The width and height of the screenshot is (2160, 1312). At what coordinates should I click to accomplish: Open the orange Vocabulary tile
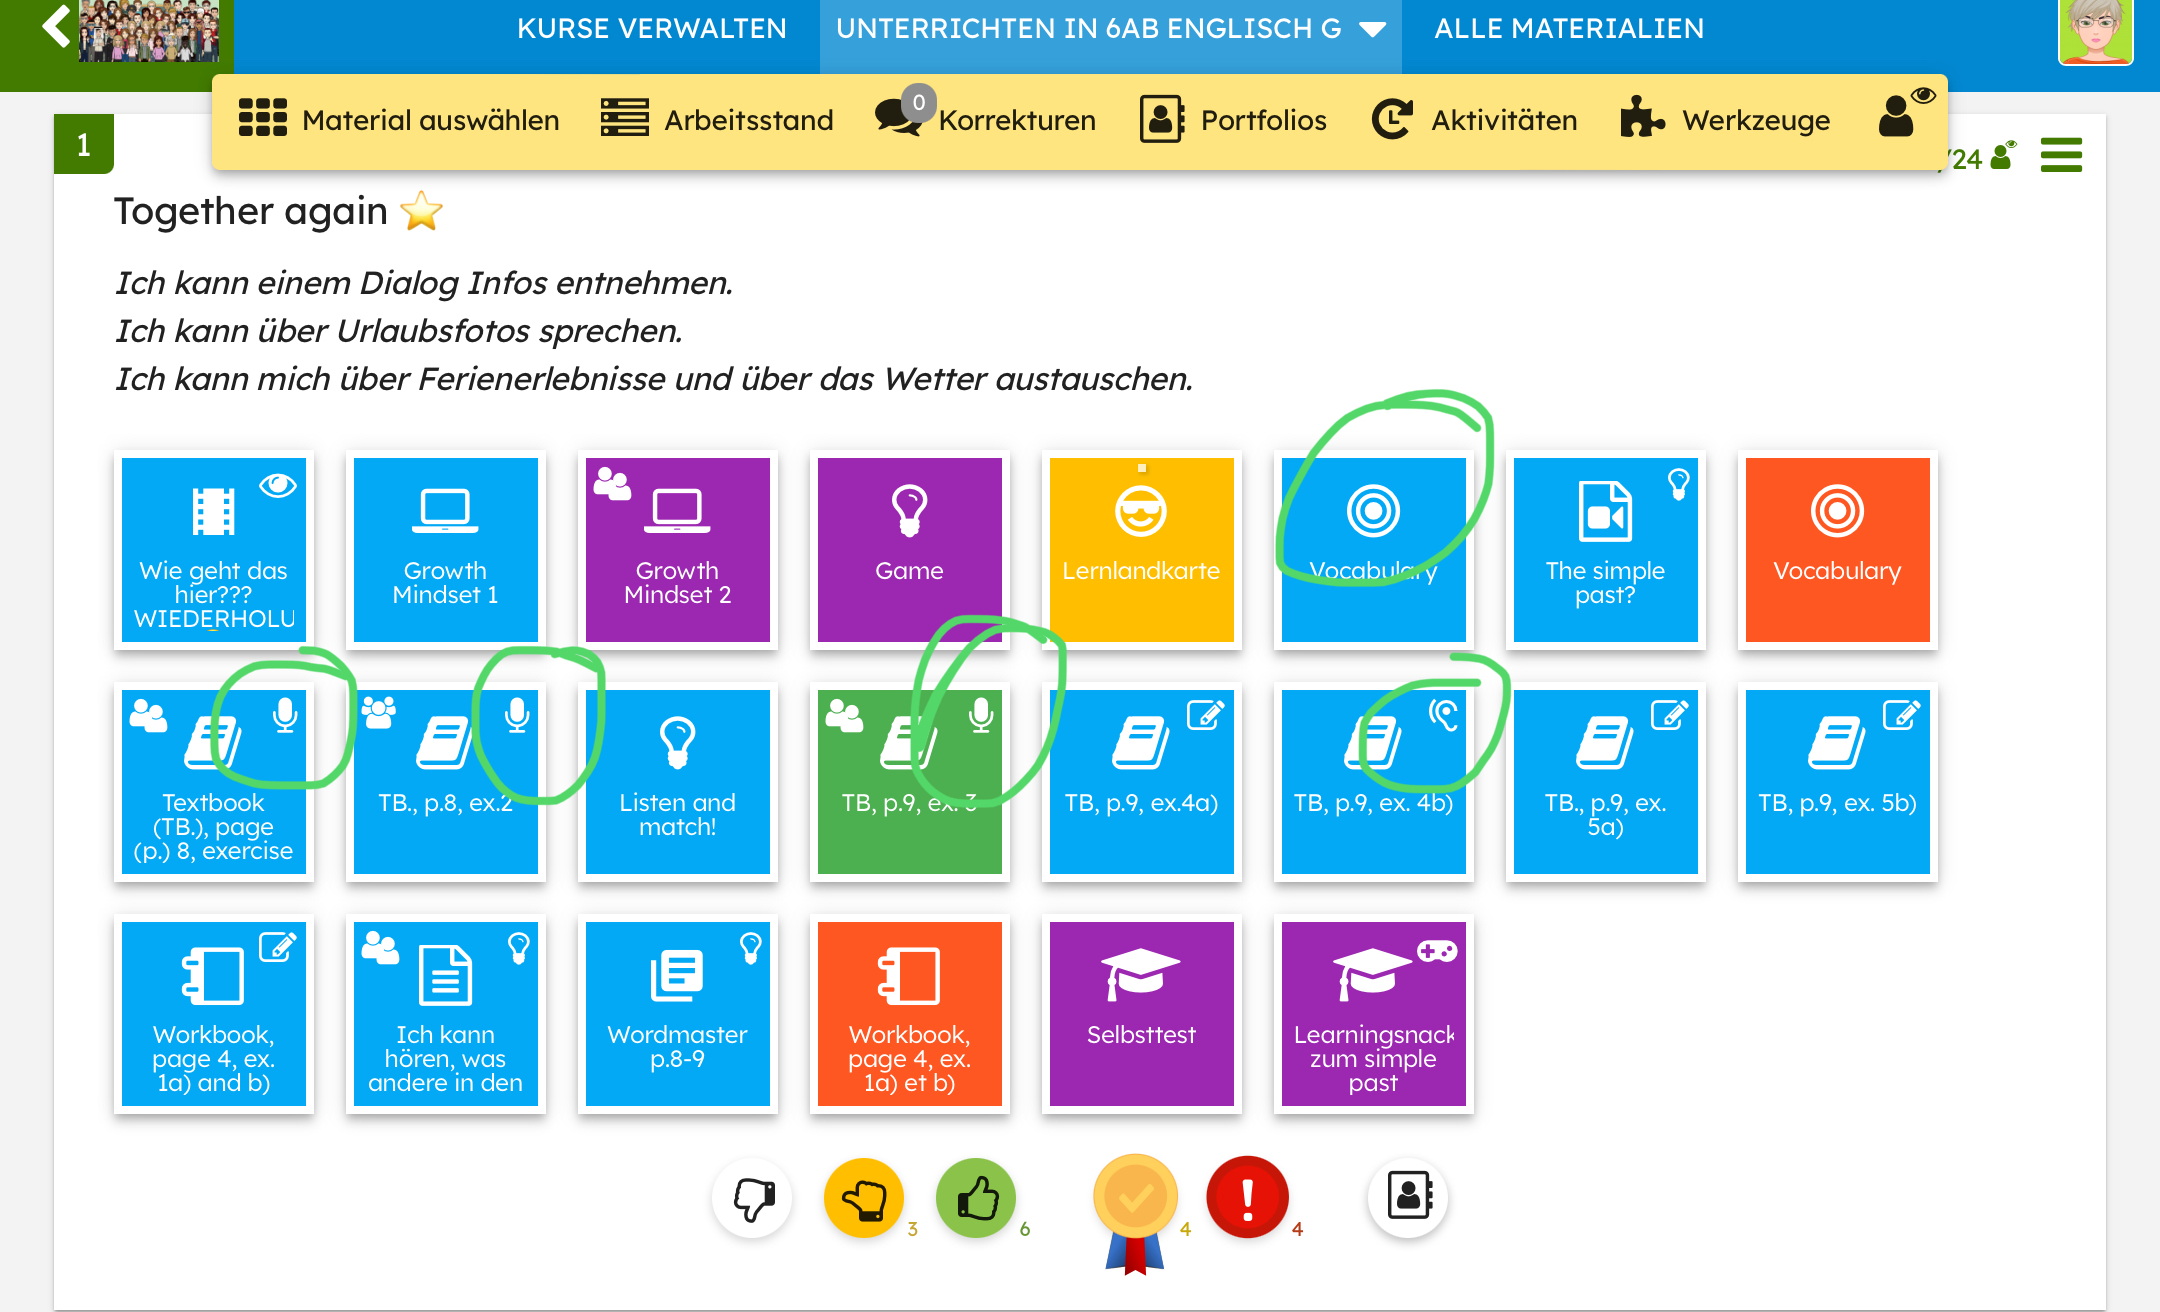(1837, 549)
